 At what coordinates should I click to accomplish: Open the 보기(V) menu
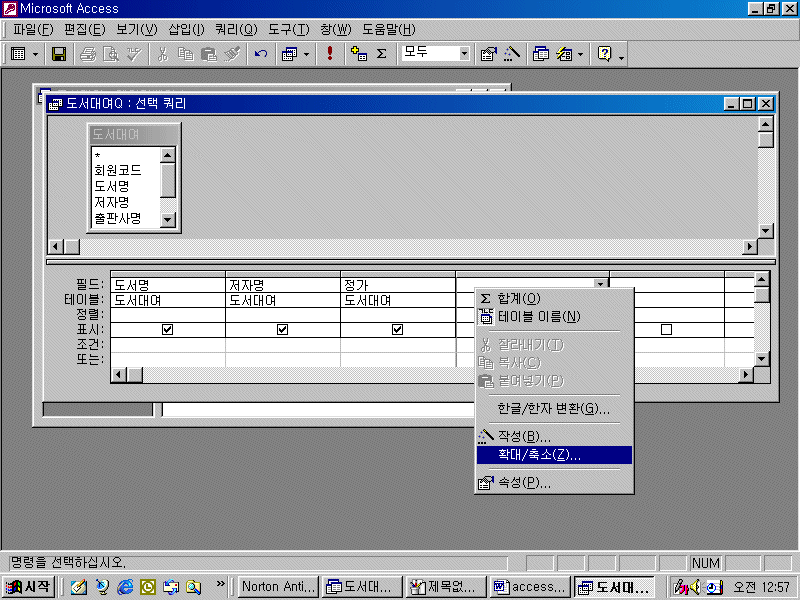tap(136, 30)
